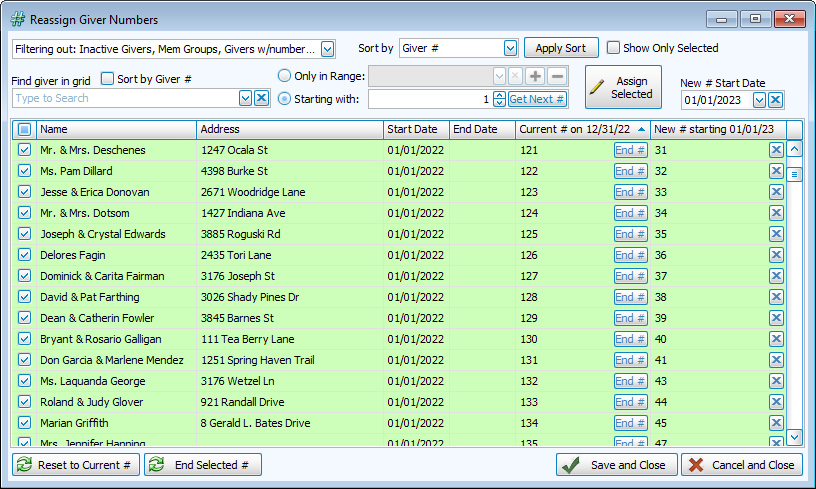Image resolution: width=816 pixels, height=489 pixels.
Task: Click the pencil Assign Selected button
Action: [x=620, y=88]
